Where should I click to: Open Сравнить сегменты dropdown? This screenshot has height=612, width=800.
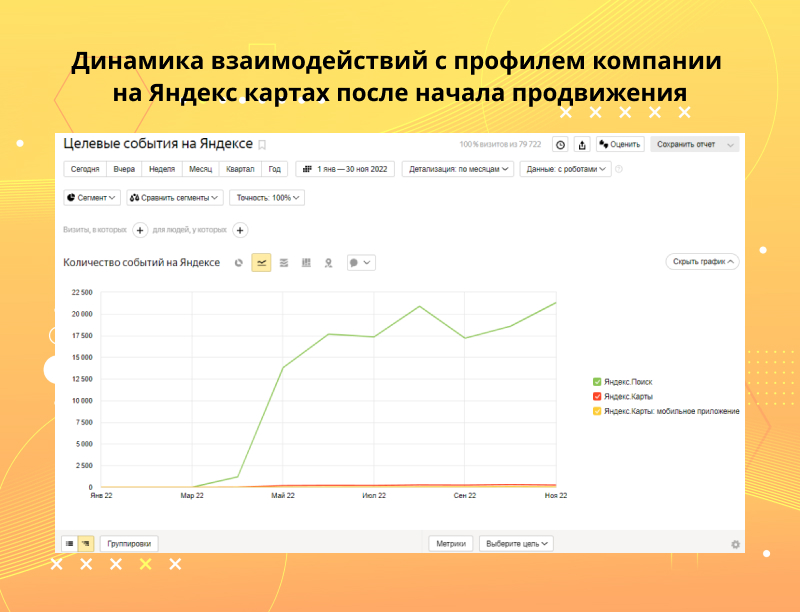coord(175,197)
